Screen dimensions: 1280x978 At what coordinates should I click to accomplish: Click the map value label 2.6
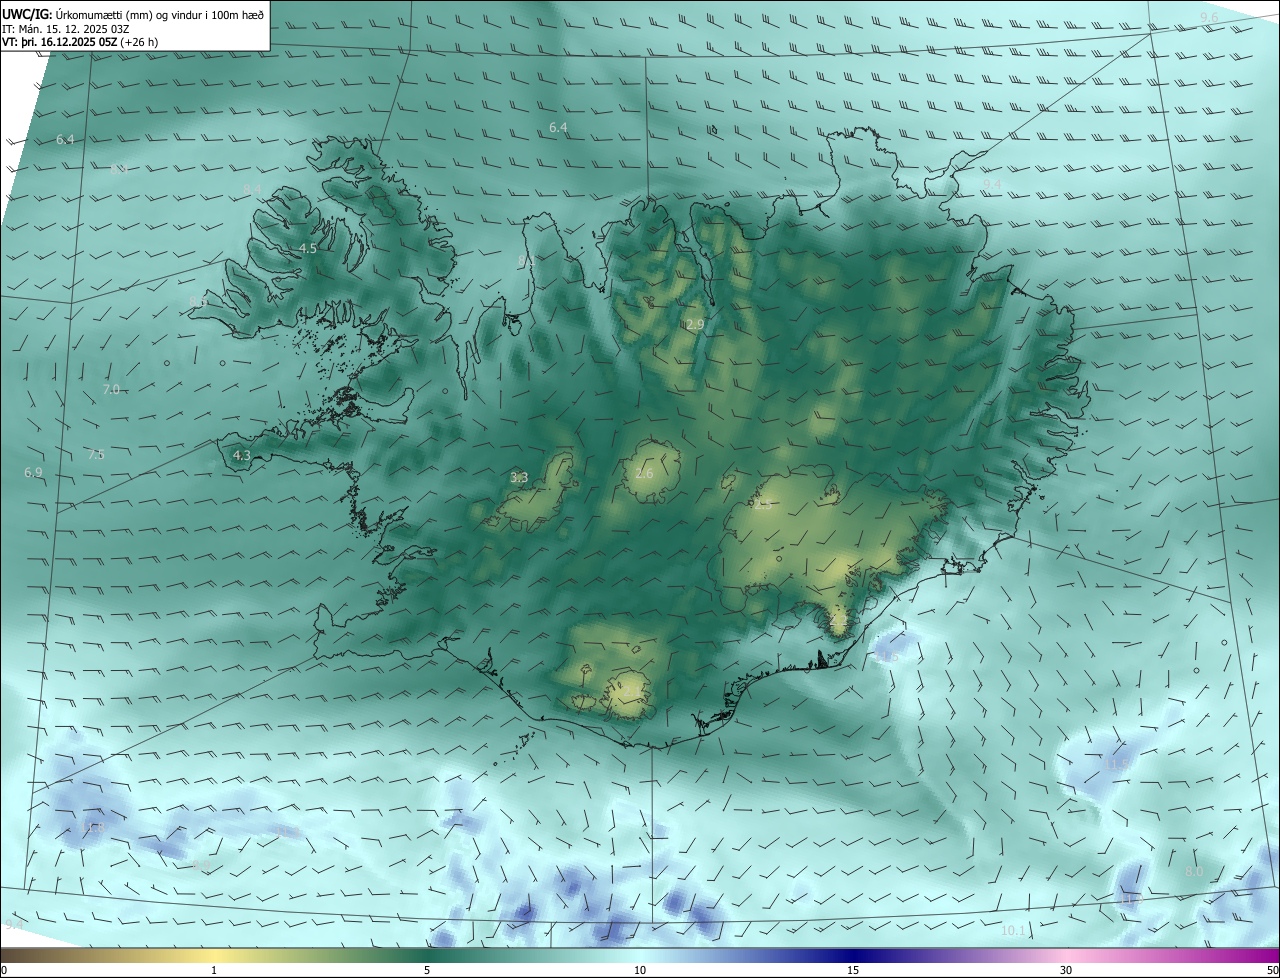click(x=644, y=473)
